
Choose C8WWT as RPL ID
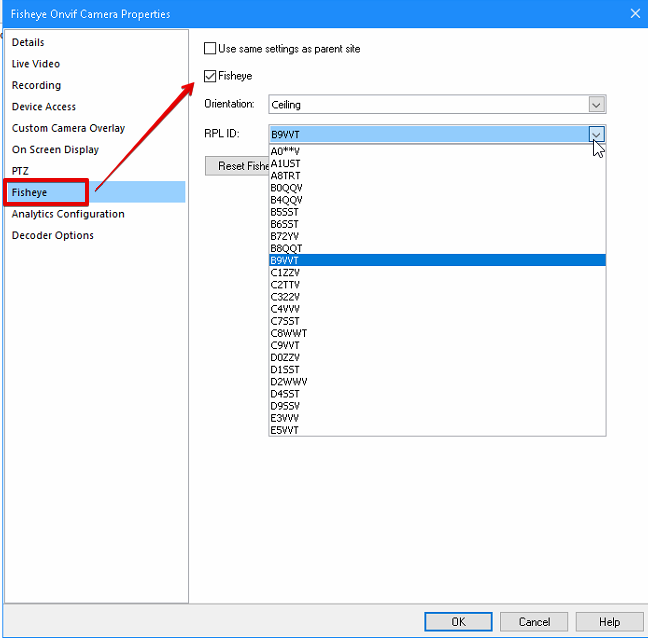click(x=437, y=333)
